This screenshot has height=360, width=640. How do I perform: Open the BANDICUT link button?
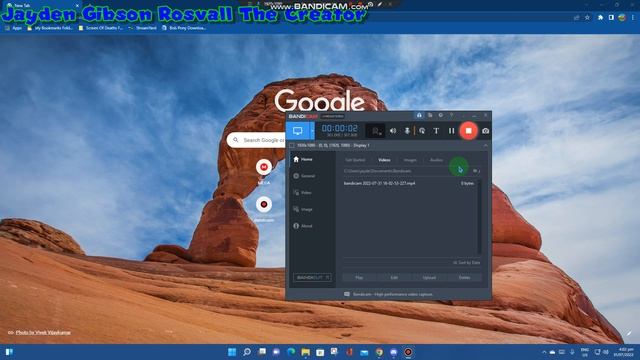(312, 278)
